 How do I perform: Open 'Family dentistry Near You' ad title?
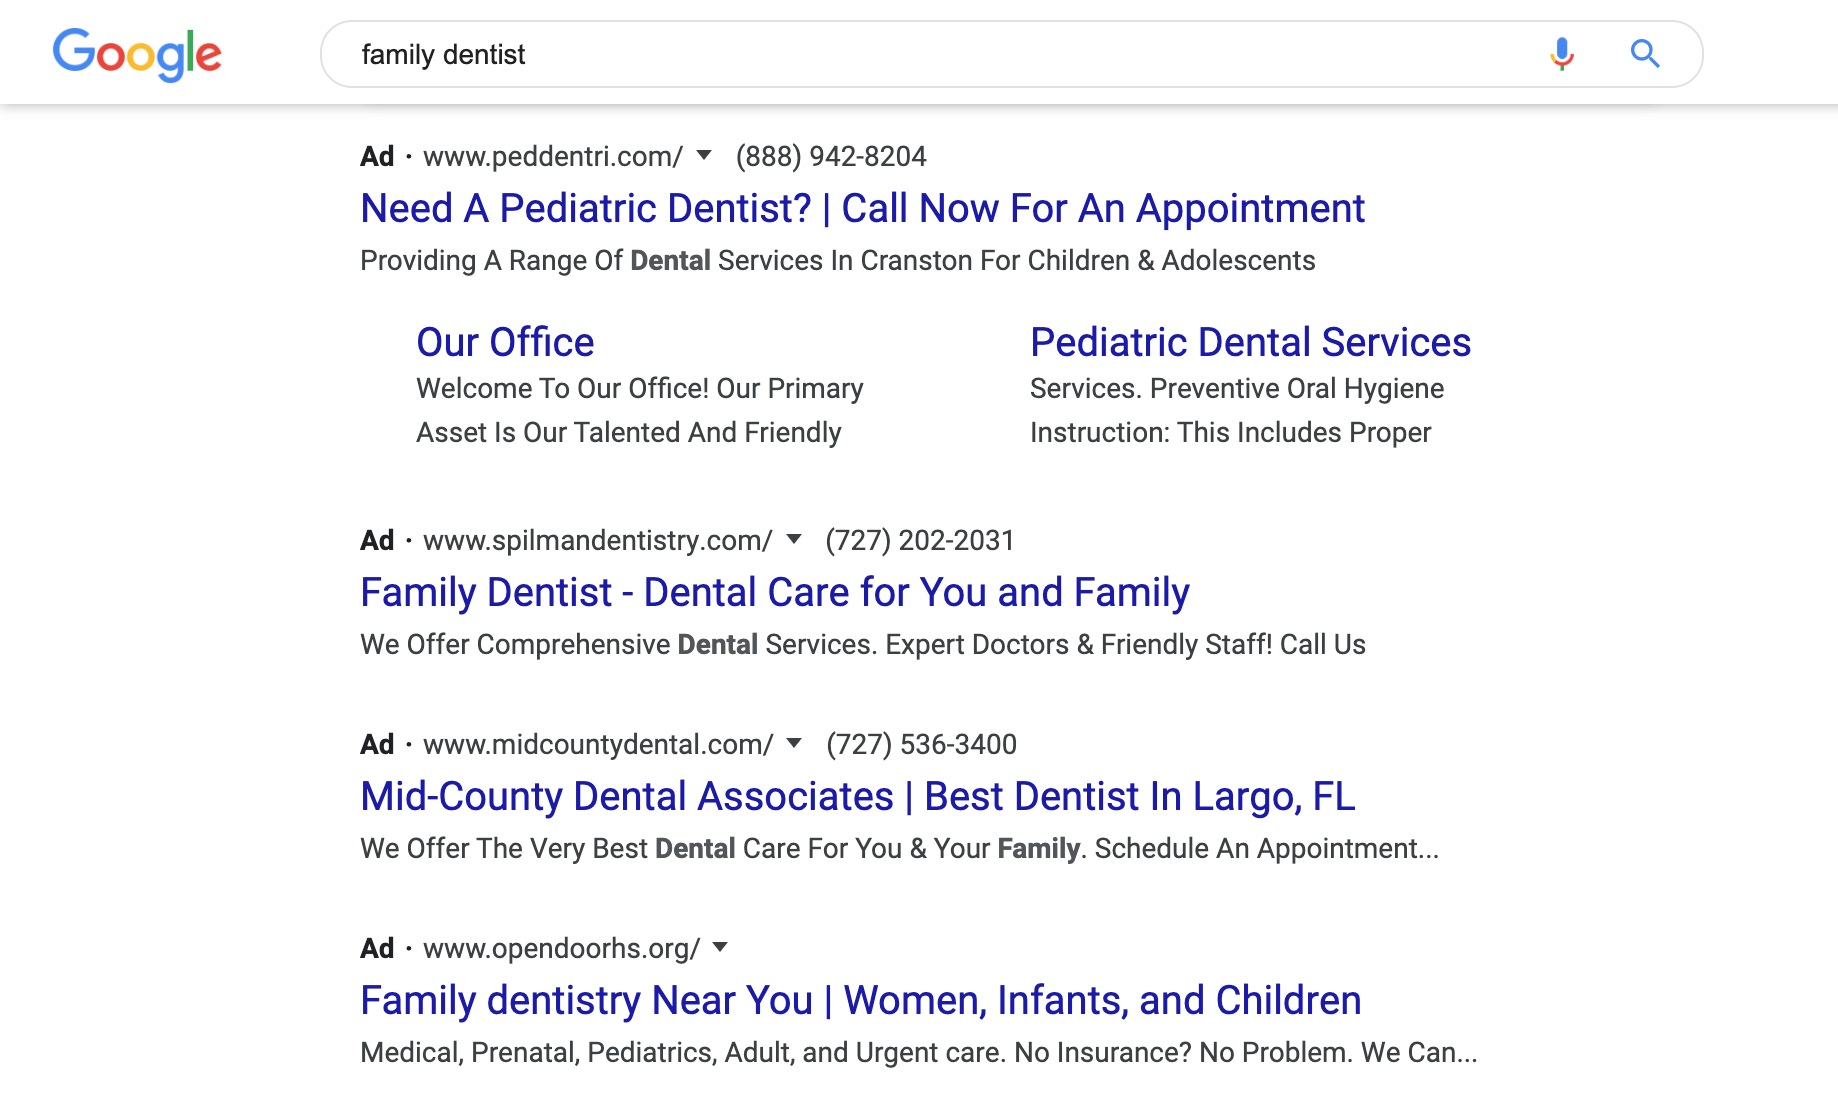tap(861, 1000)
